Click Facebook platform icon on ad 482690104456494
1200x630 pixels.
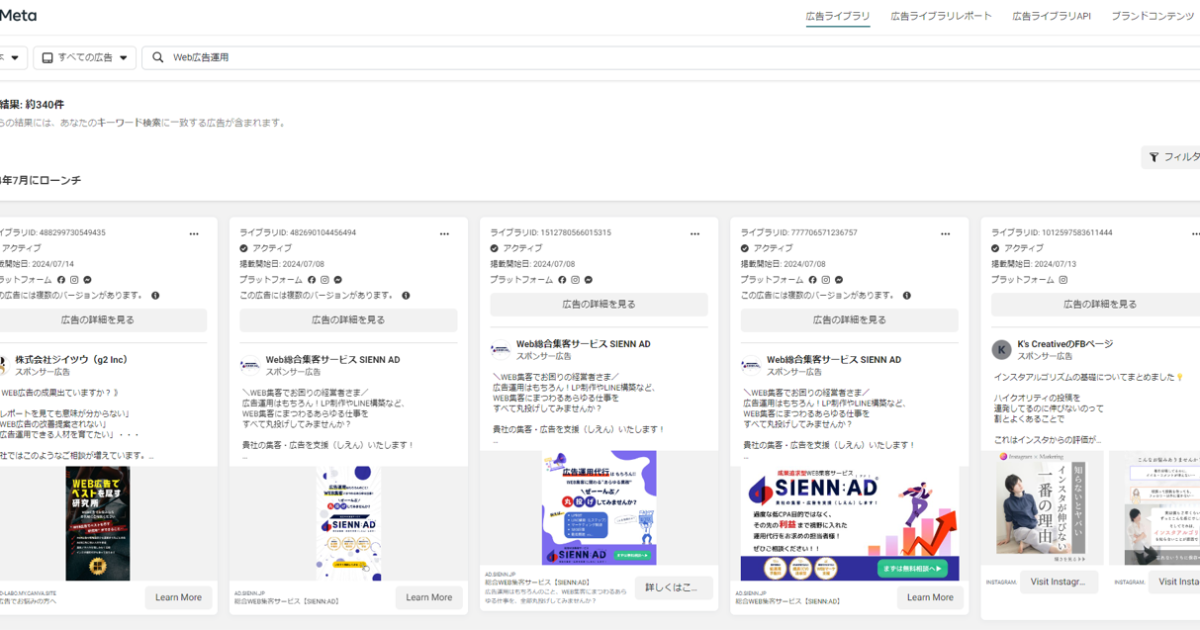click(311, 280)
